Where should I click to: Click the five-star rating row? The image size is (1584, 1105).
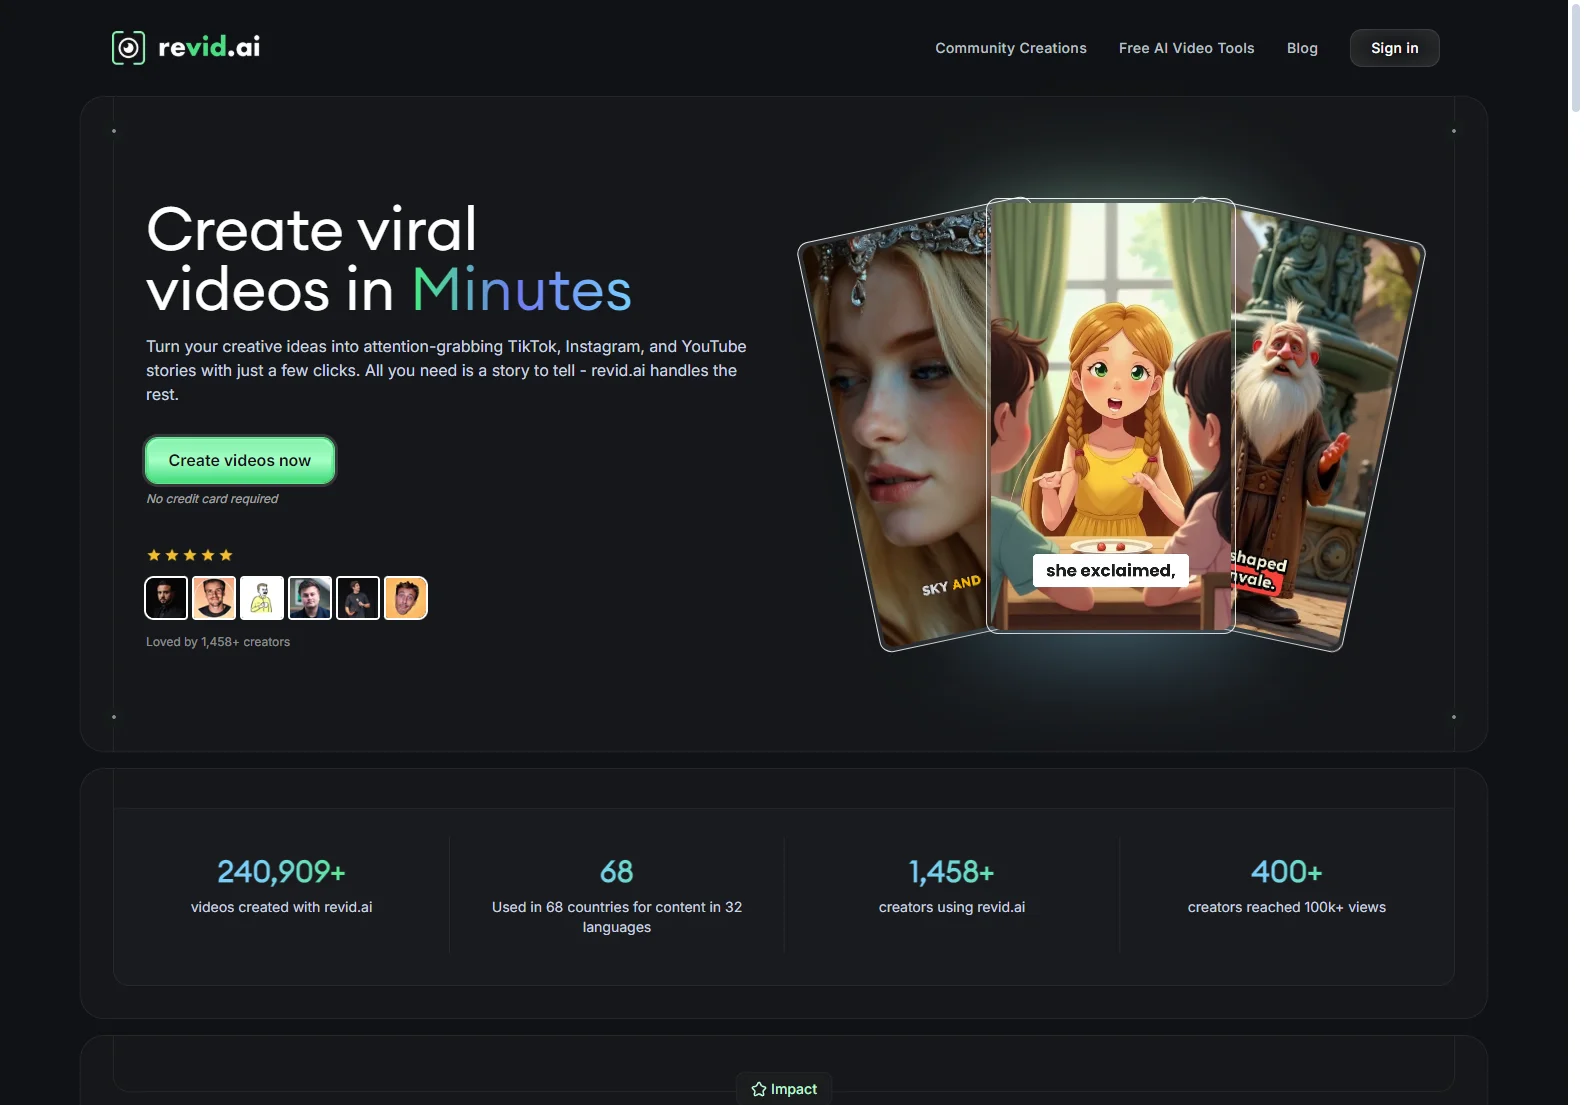pos(190,555)
